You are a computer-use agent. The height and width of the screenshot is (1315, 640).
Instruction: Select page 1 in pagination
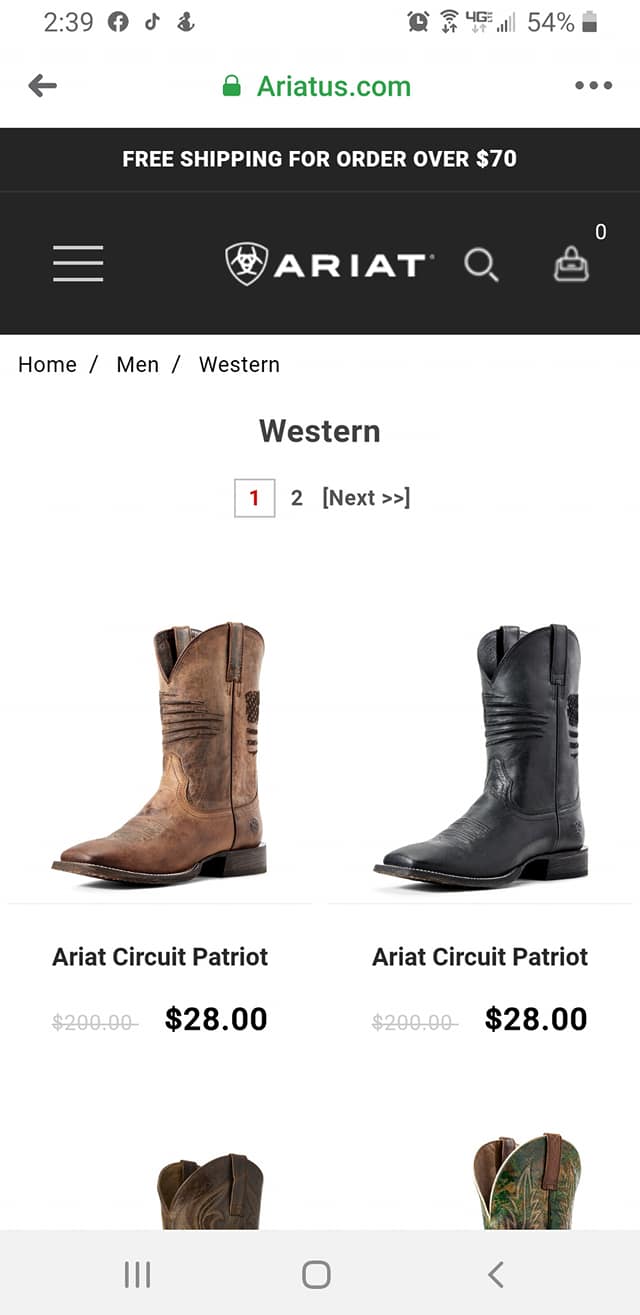pos(254,497)
